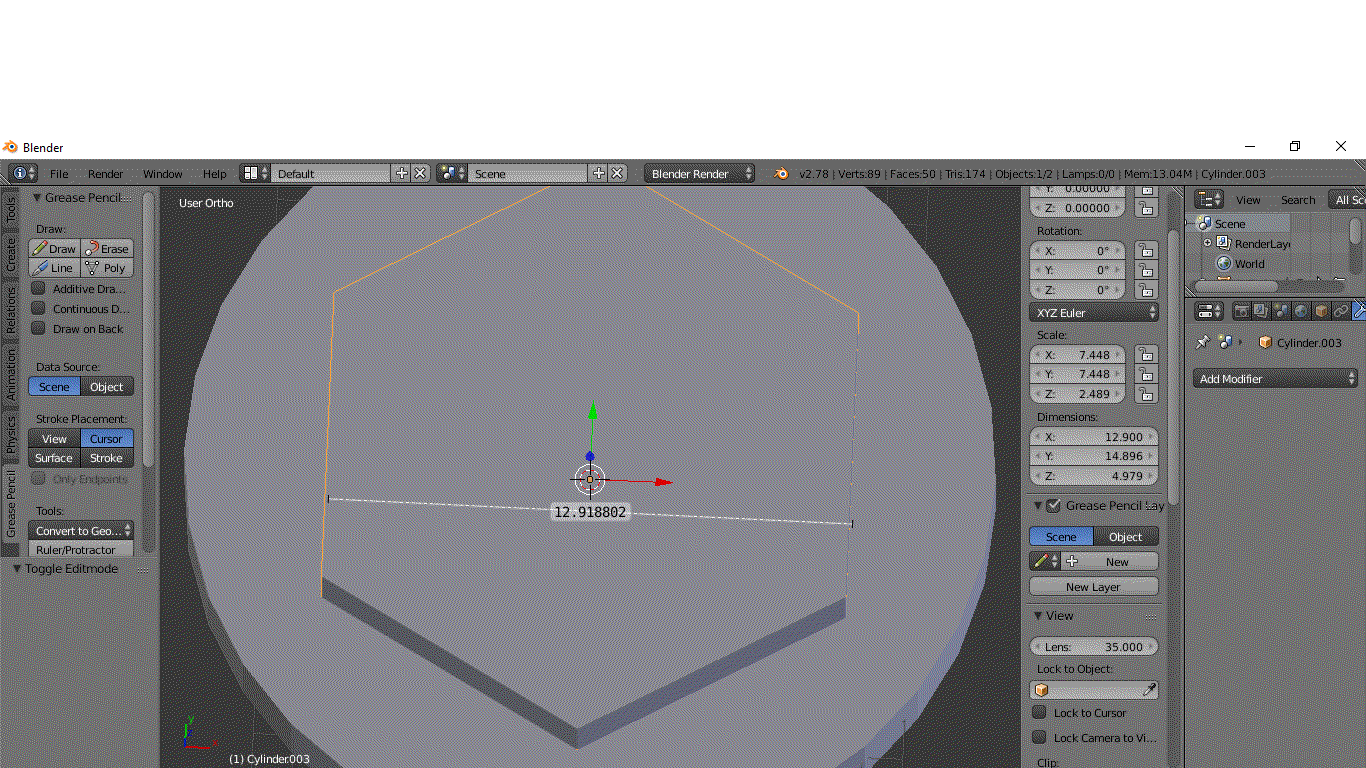Open the Constraints chain-link properties tab
Image resolution: width=1366 pixels, height=768 pixels.
click(1341, 311)
